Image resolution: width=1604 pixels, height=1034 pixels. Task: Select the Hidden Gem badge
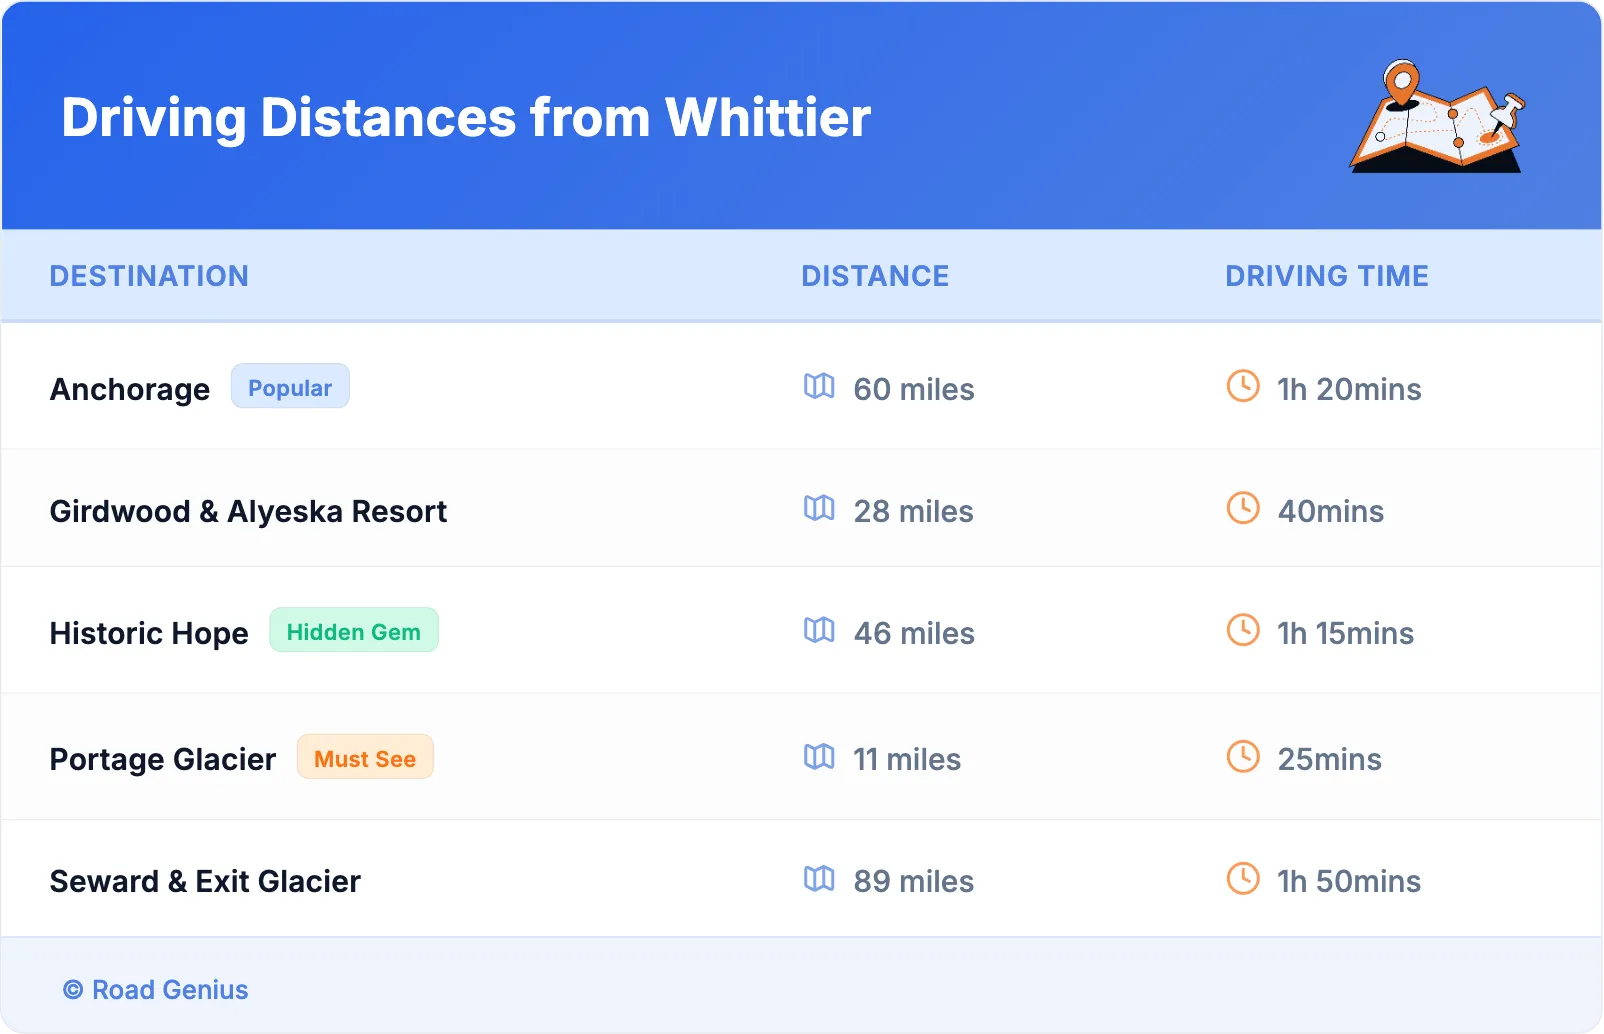[354, 630]
